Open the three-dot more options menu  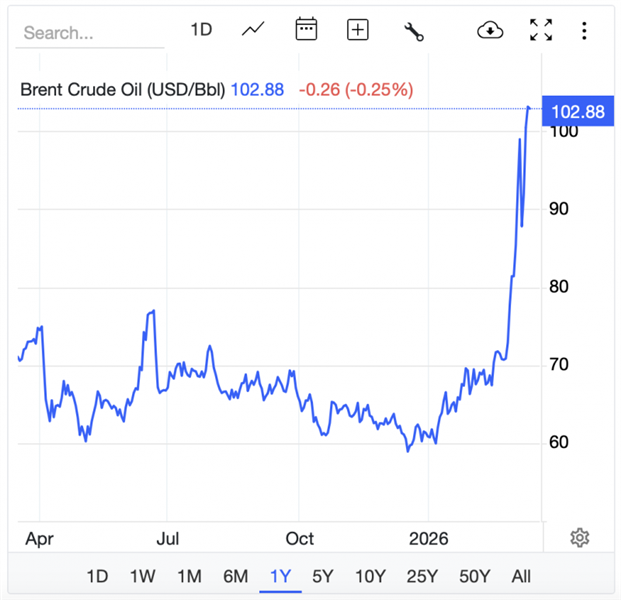coord(584,30)
